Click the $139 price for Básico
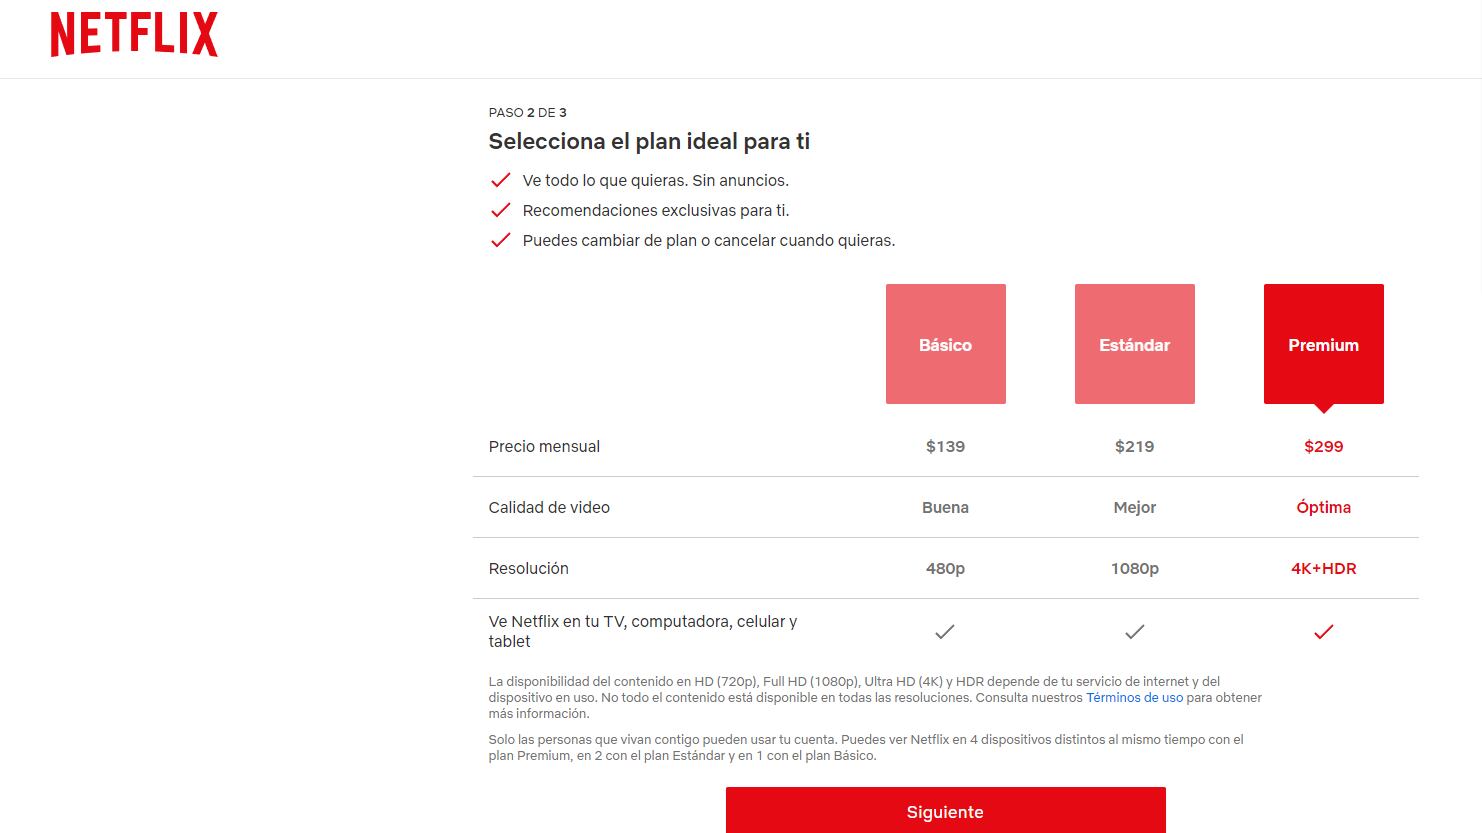 (944, 446)
